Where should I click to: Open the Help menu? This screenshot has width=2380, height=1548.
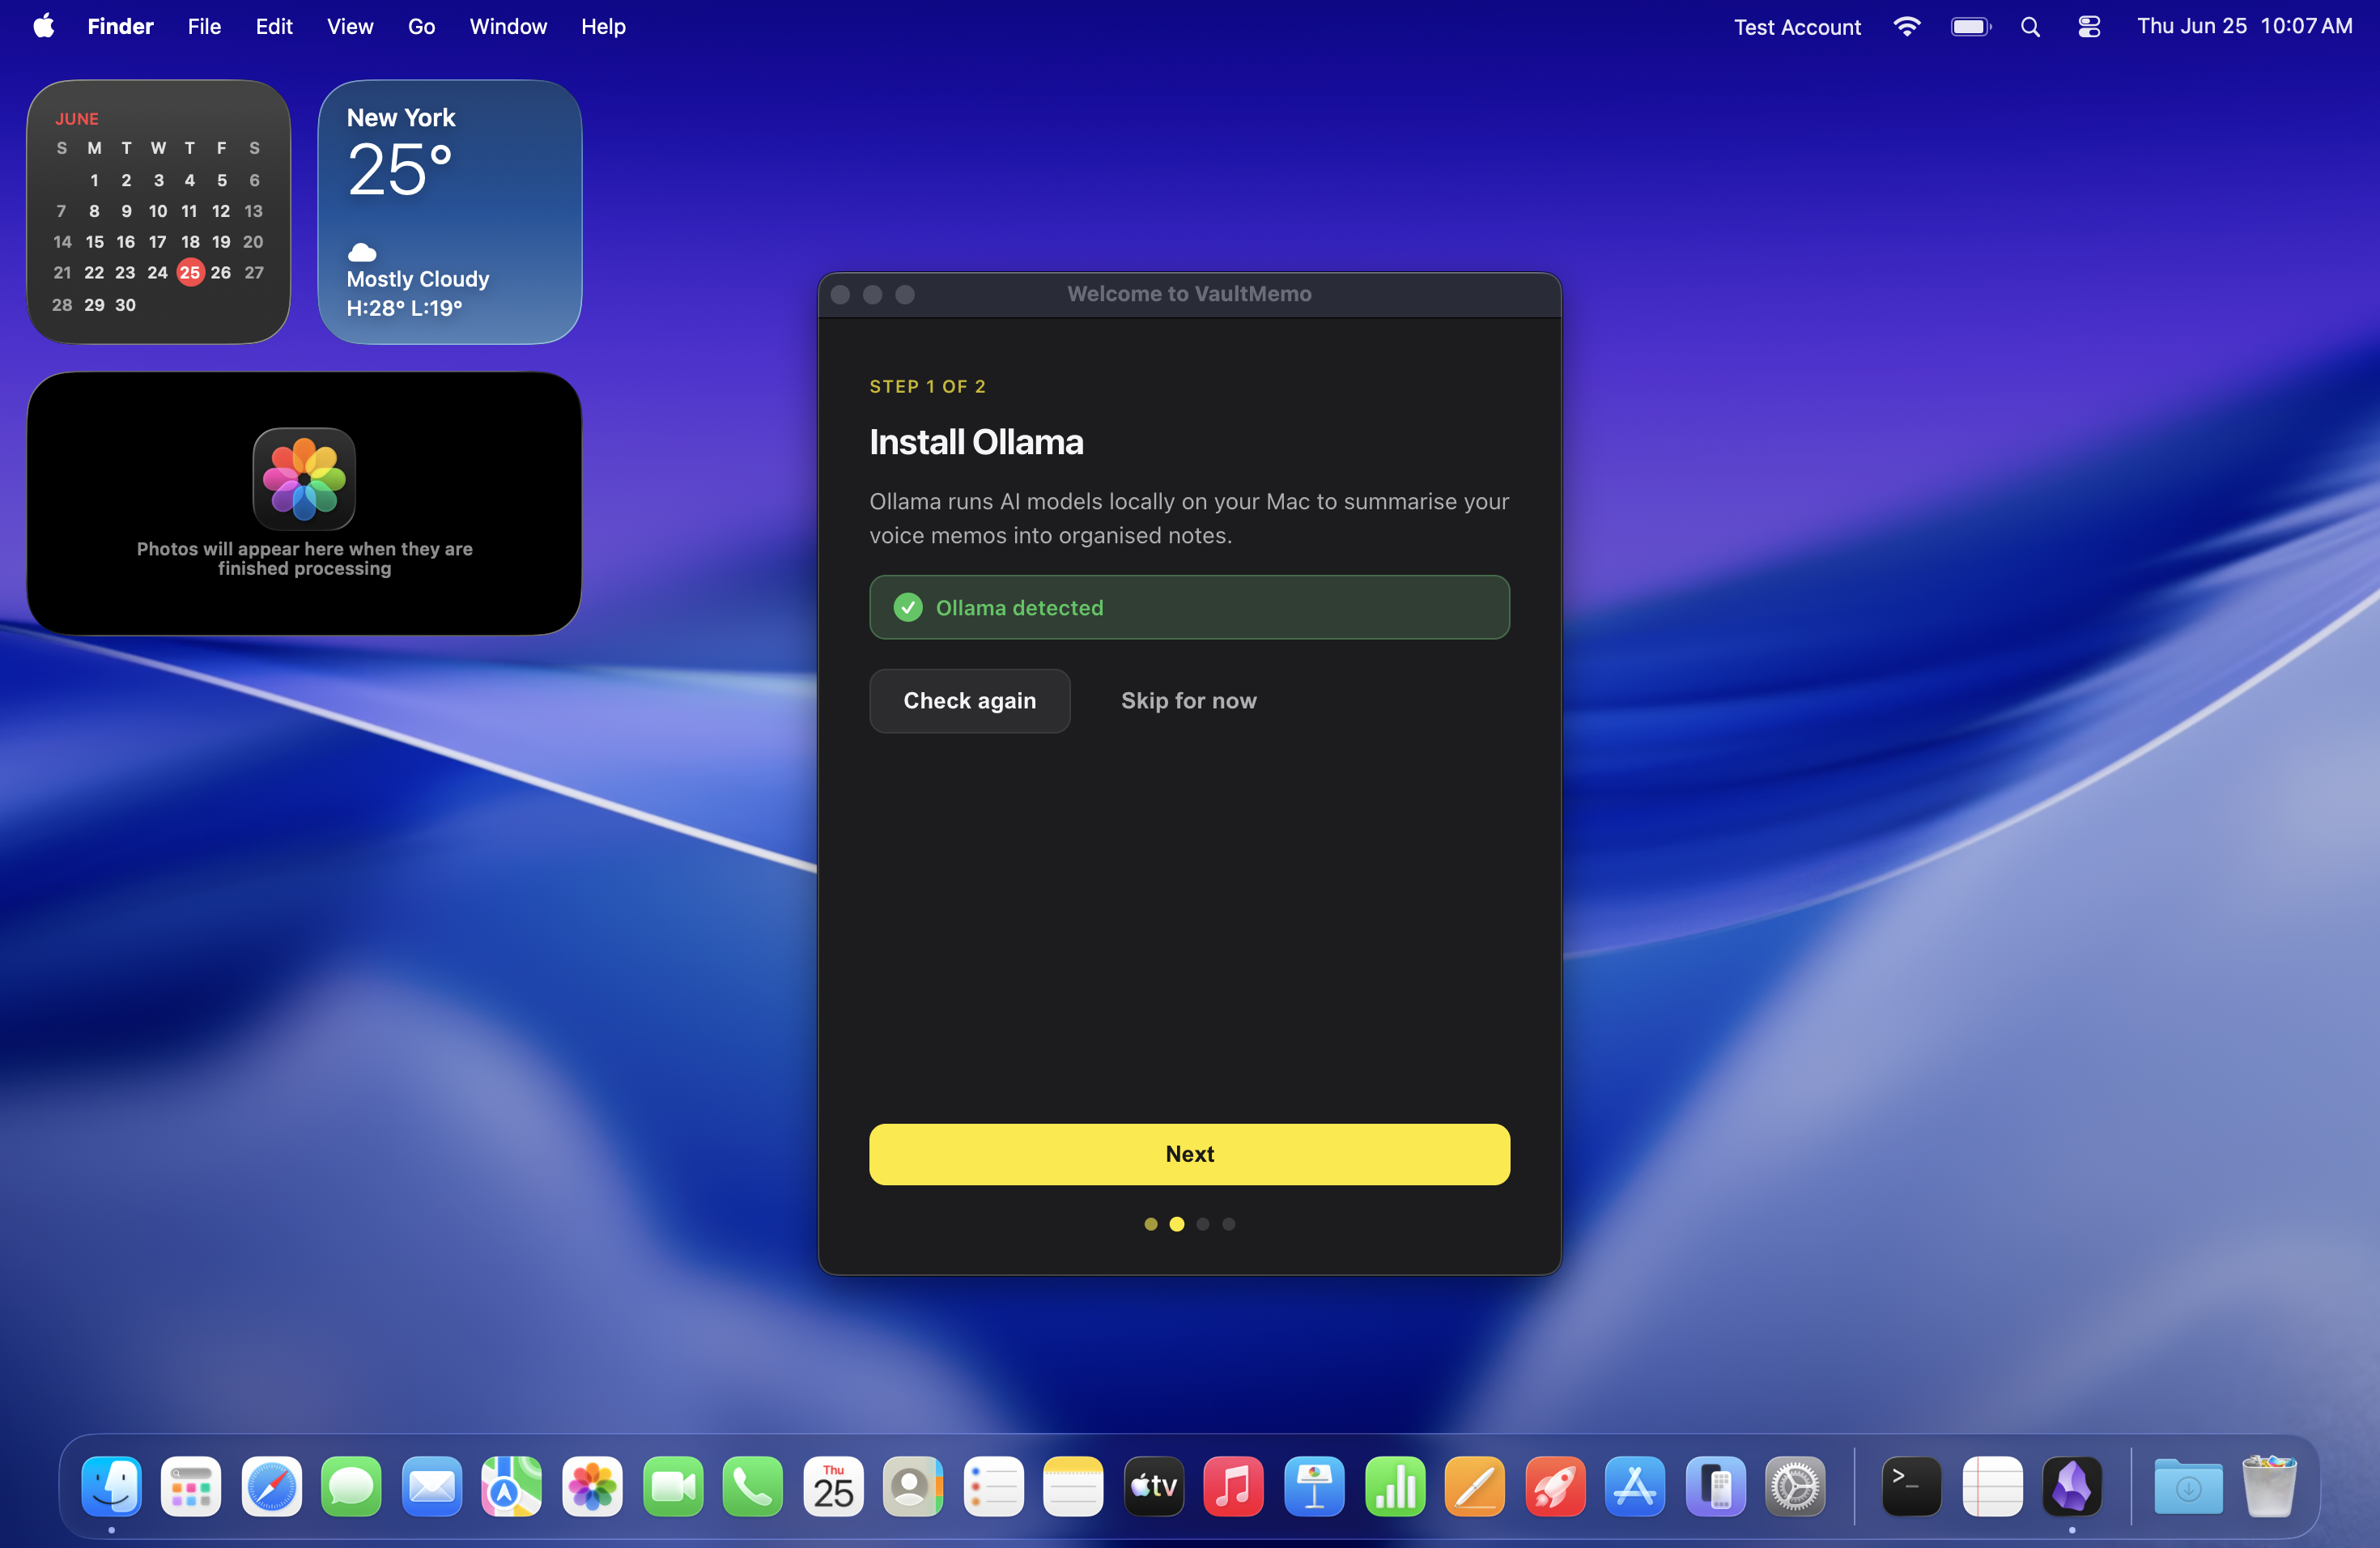coord(603,26)
